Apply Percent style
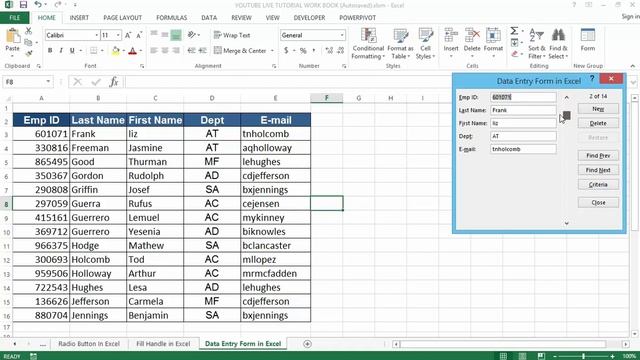 (x=303, y=51)
